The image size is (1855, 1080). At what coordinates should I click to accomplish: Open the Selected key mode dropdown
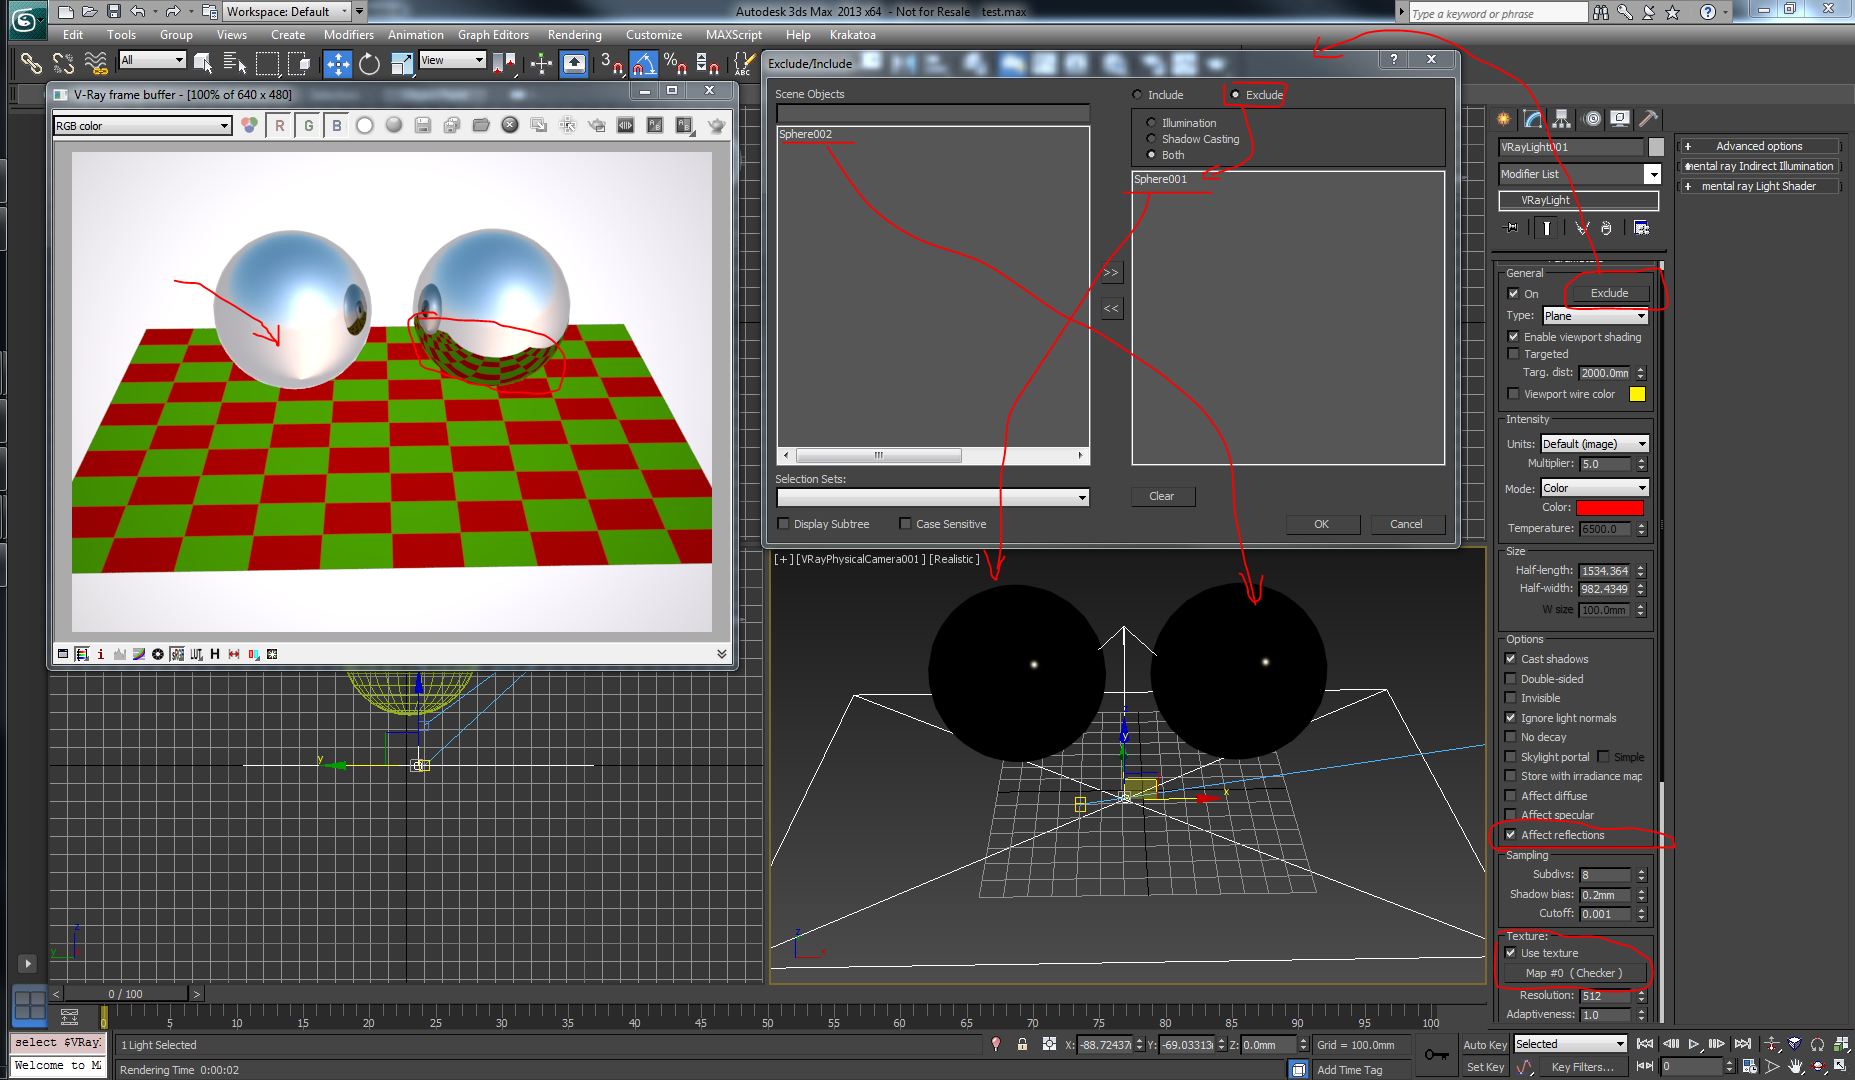(1571, 1044)
